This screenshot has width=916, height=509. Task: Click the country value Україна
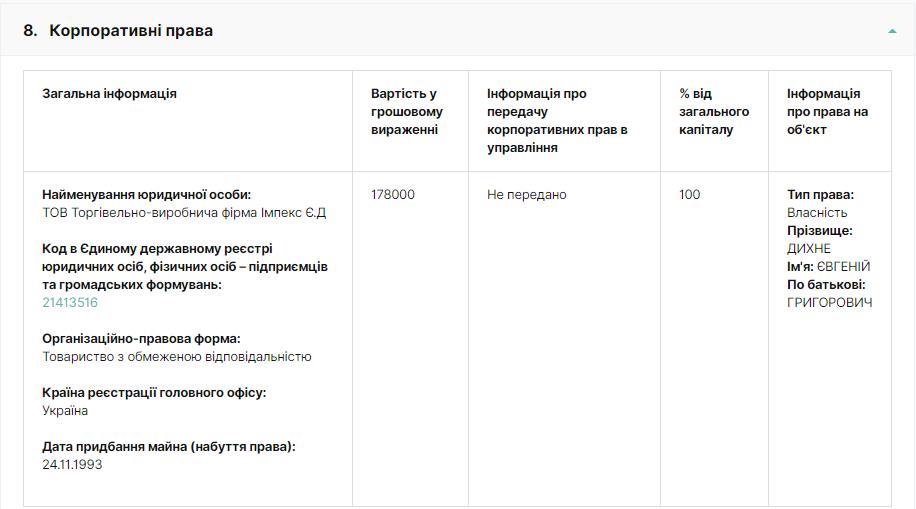coord(65,411)
